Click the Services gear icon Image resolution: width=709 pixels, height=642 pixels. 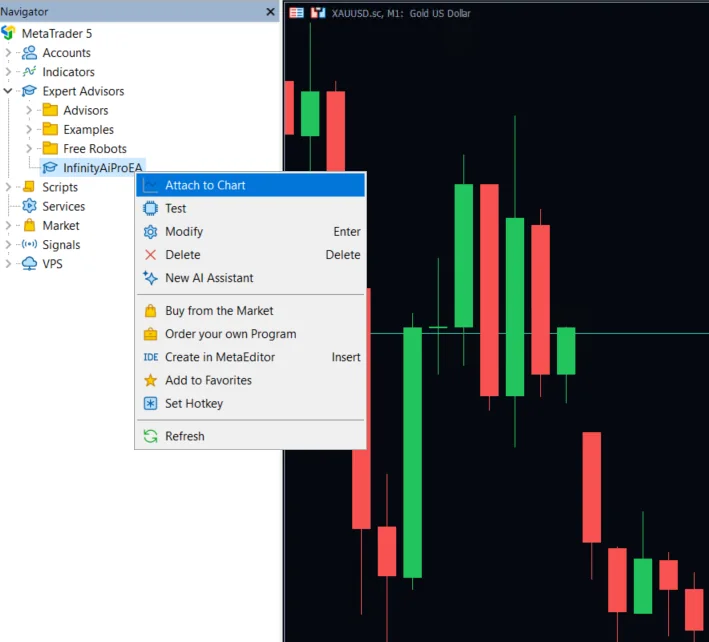[29, 206]
